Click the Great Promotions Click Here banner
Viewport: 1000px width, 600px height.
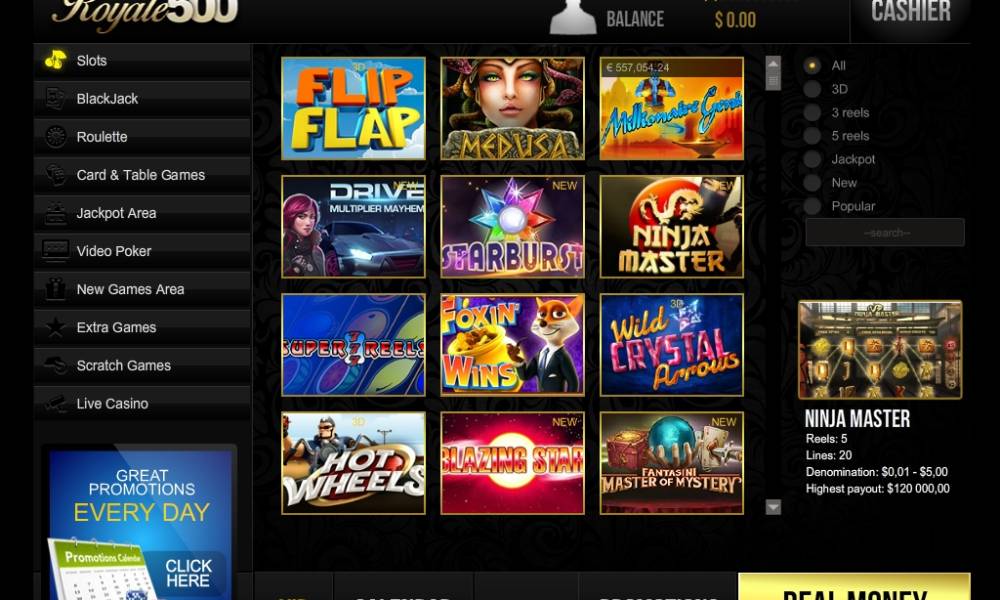tap(141, 524)
